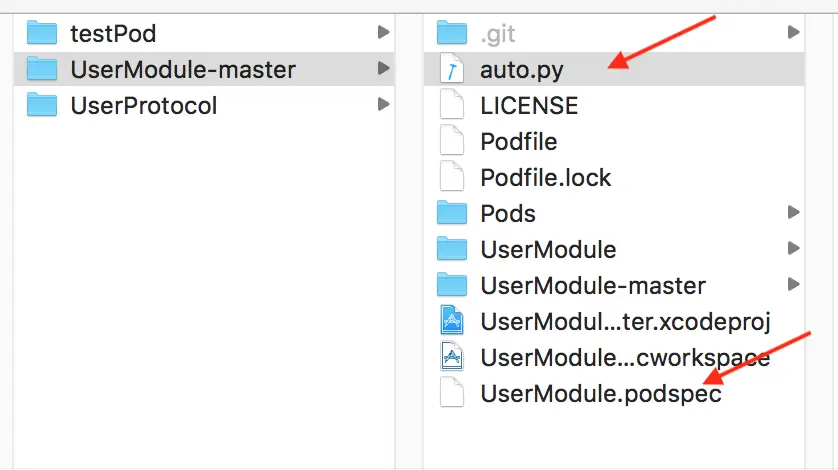Click the auto.py Python file icon
Screen dimensions: 838x470
pos(453,69)
